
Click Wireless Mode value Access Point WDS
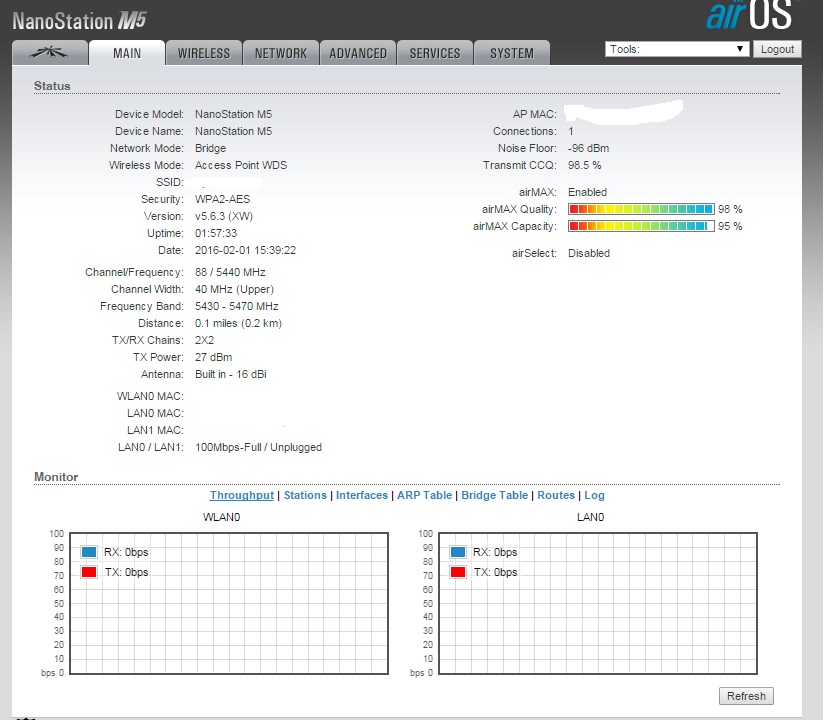241,165
